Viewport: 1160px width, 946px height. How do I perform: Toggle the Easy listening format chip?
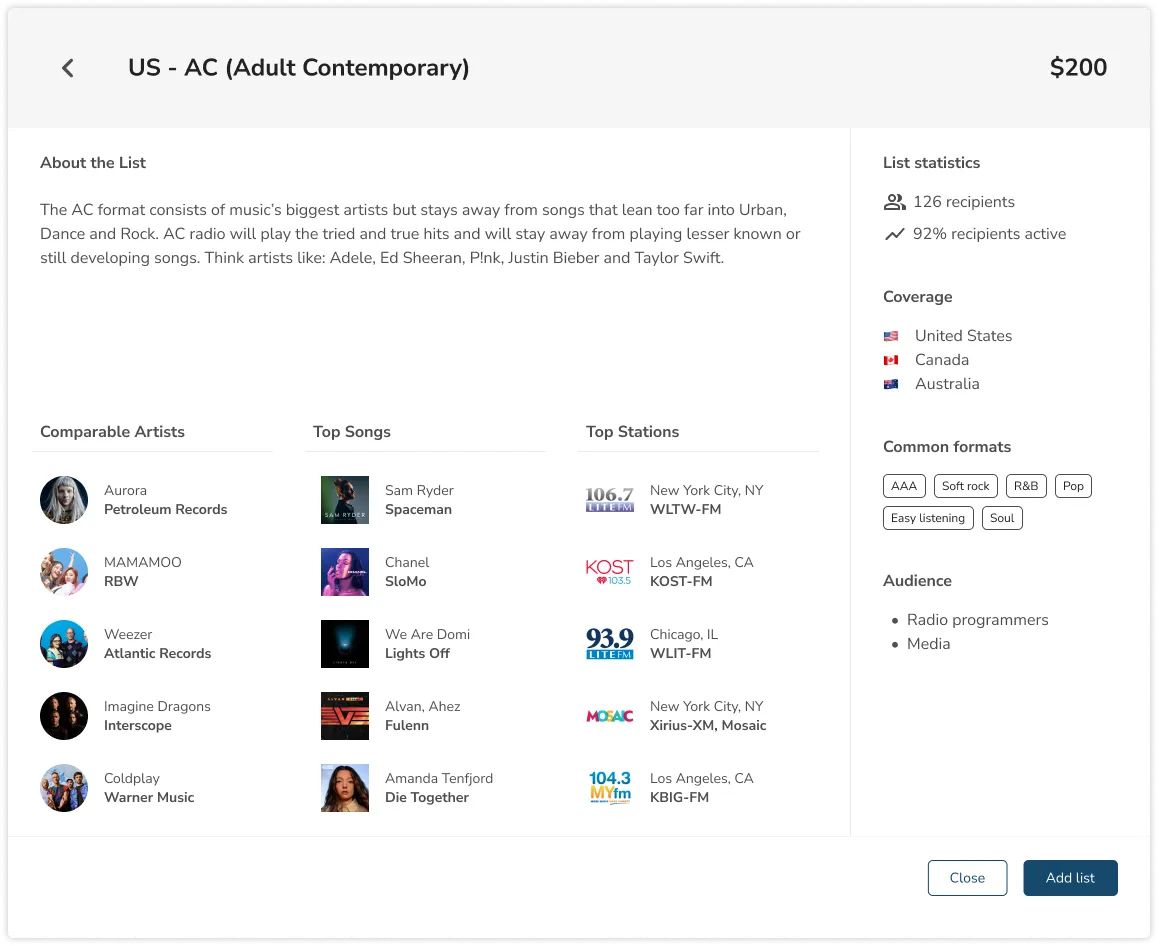[928, 518]
